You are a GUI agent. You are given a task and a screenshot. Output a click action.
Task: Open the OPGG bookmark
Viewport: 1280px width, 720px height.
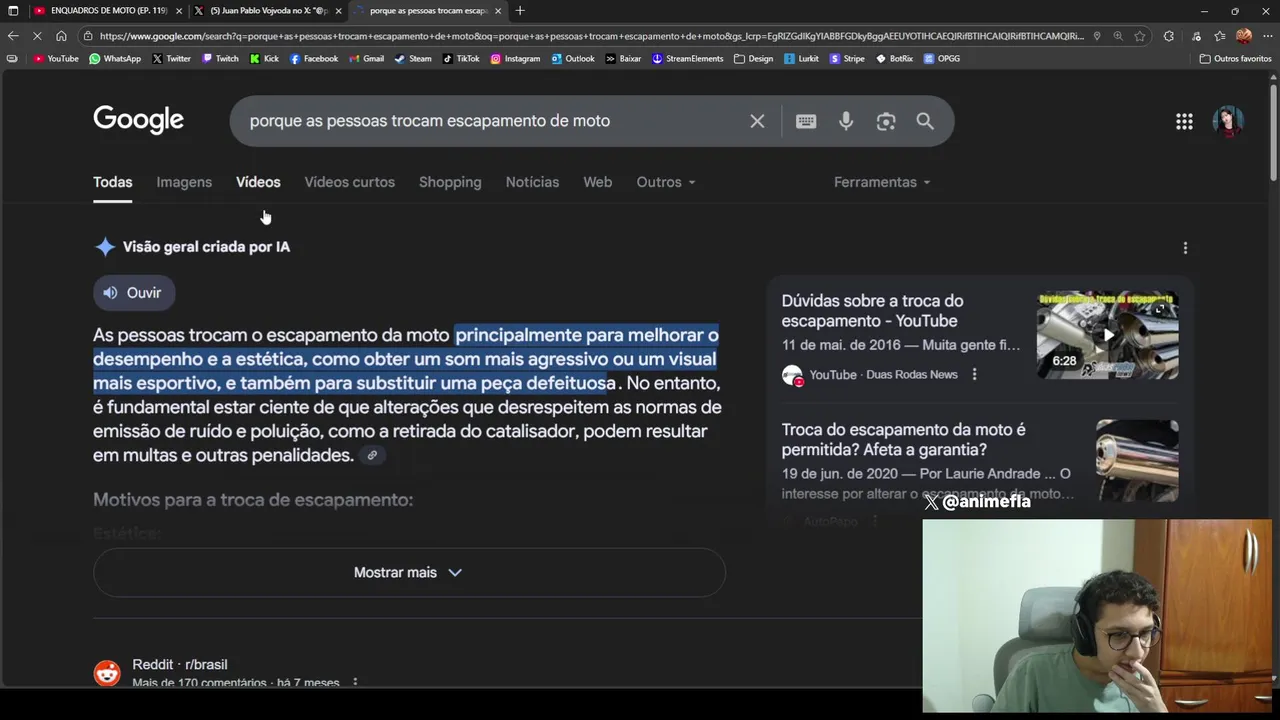click(x=942, y=59)
